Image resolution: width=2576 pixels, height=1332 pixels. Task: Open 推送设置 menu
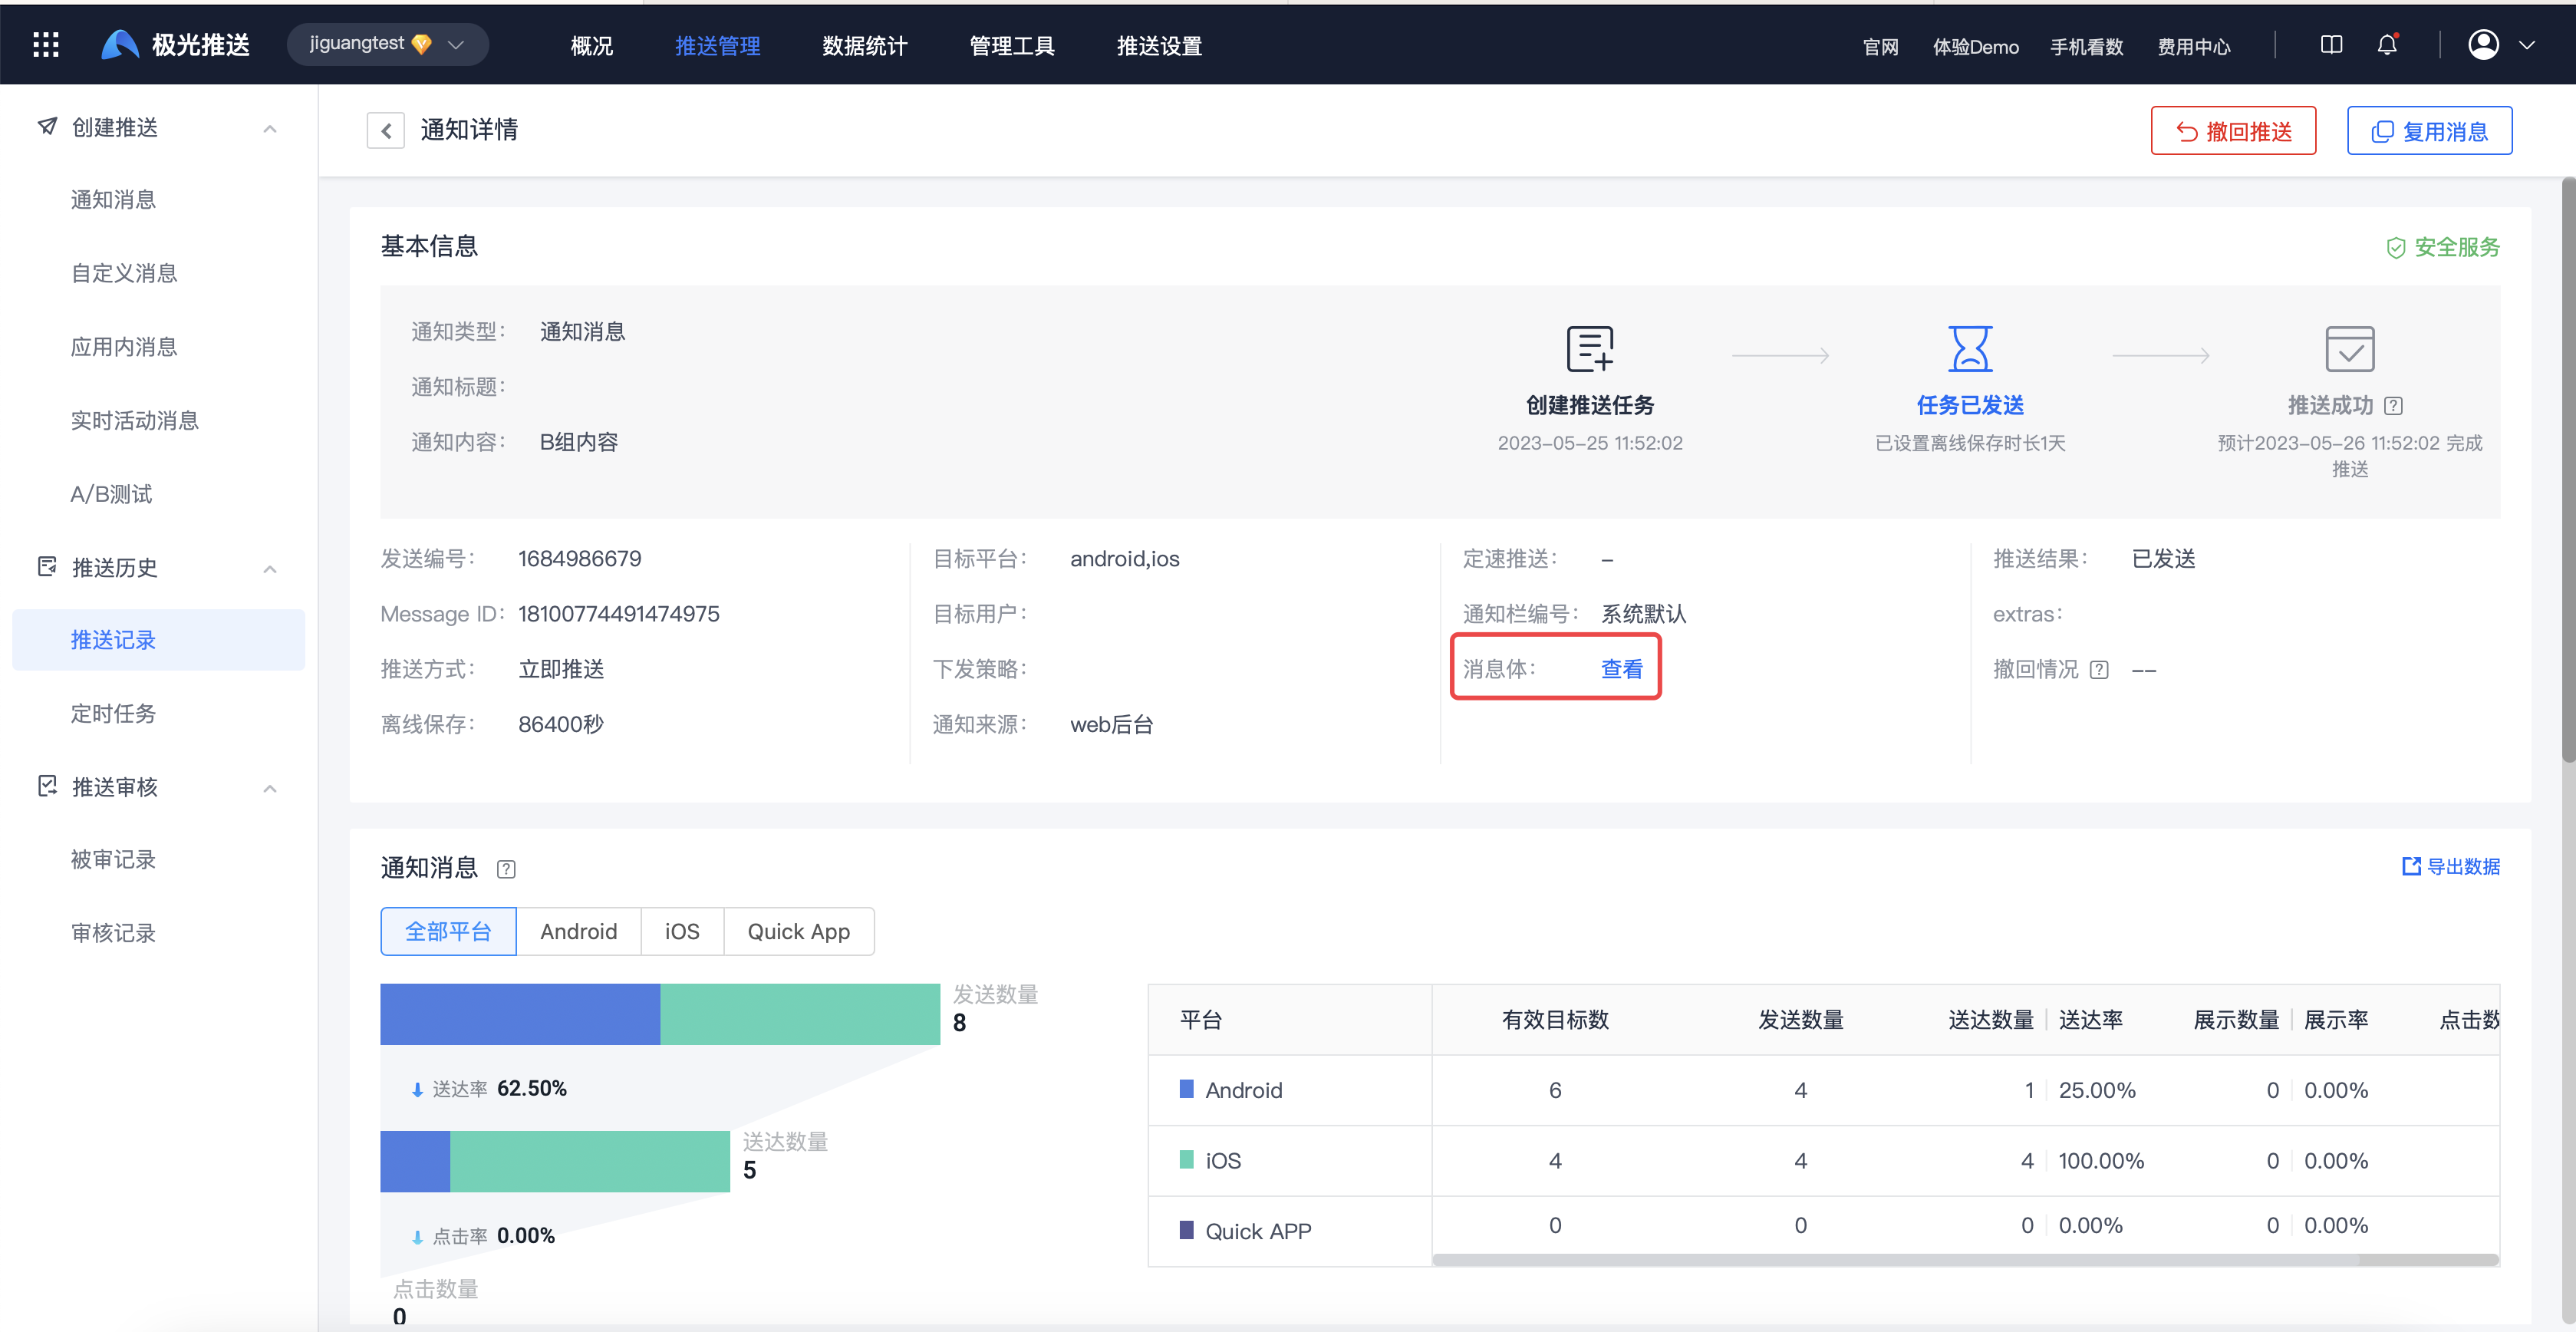point(1158,46)
